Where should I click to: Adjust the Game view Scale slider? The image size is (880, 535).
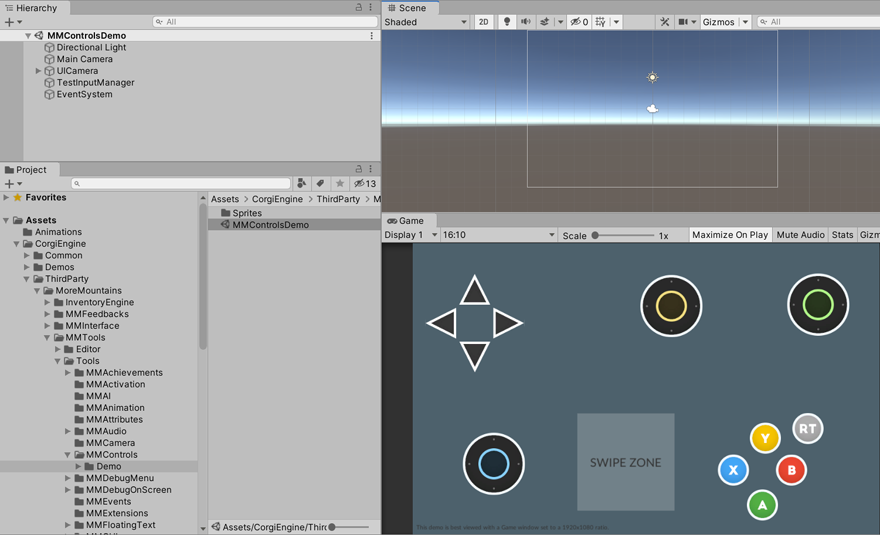(596, 236)
